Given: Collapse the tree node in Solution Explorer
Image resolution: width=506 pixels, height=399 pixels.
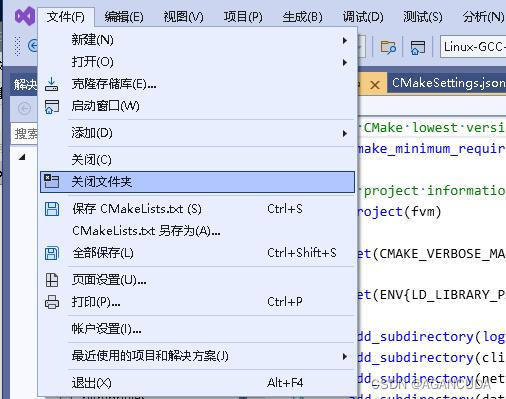Looking at the screenshot, I should tap(22, 157).
